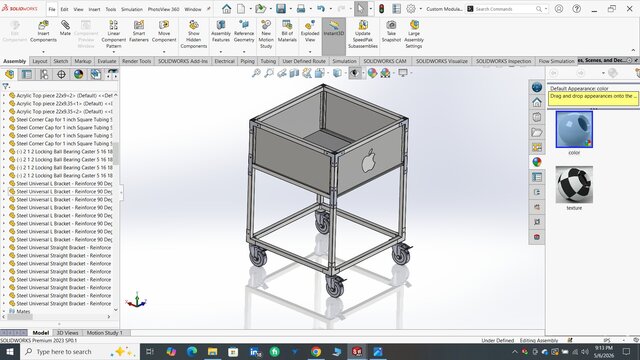The image size is (640, 360).
Task: Open the File menu
Action: [52, 9]
